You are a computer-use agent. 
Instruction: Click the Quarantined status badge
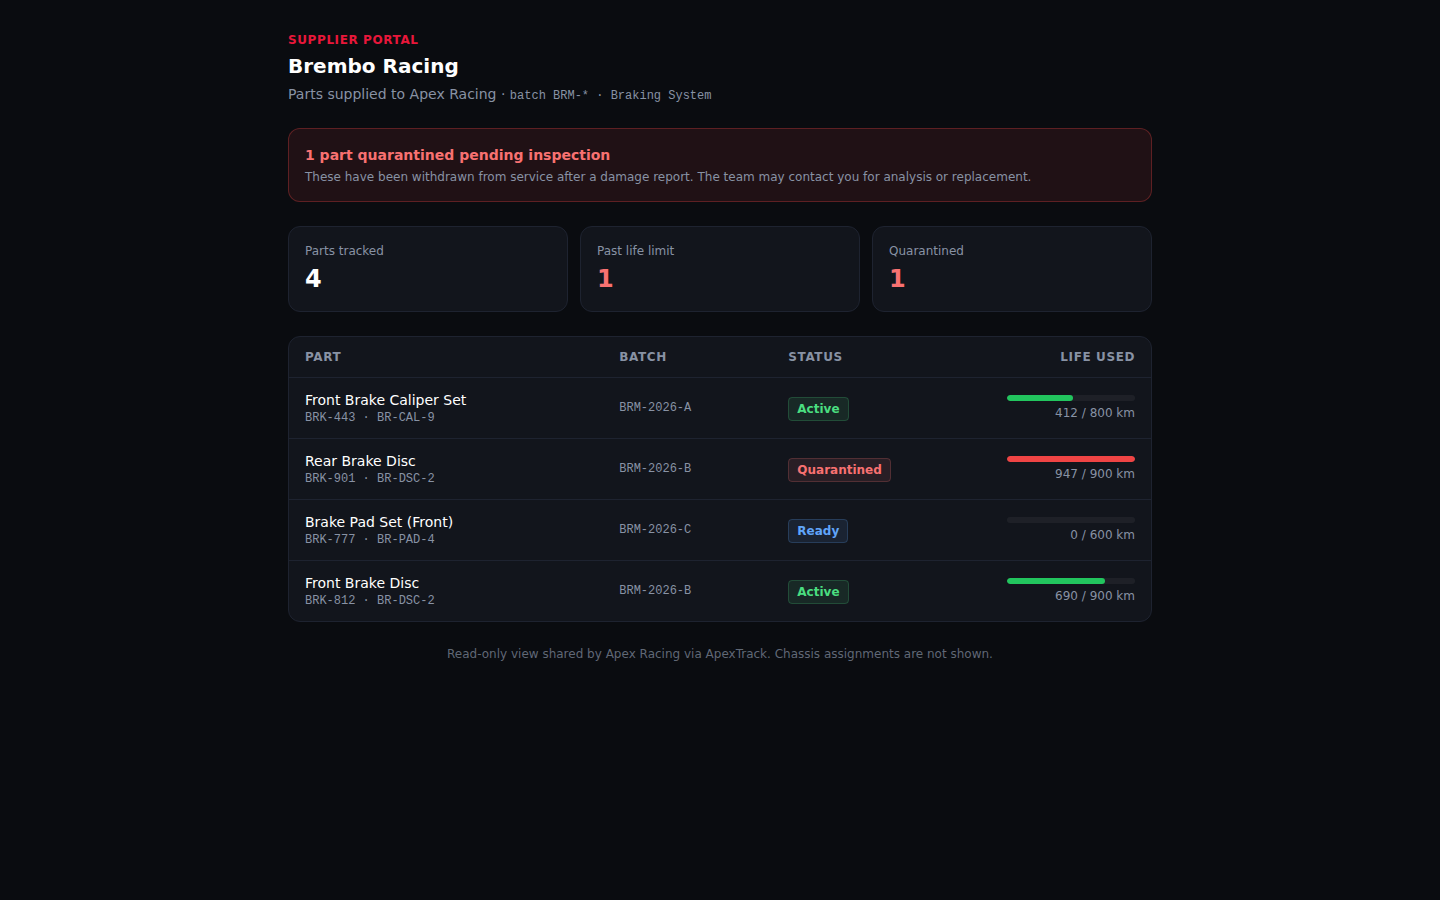(839, 470)
